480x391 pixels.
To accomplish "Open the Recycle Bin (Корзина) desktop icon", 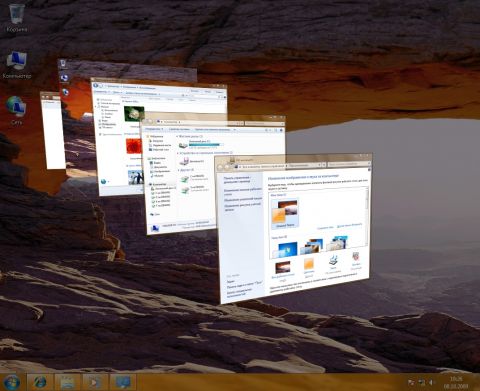I will 17,17.
